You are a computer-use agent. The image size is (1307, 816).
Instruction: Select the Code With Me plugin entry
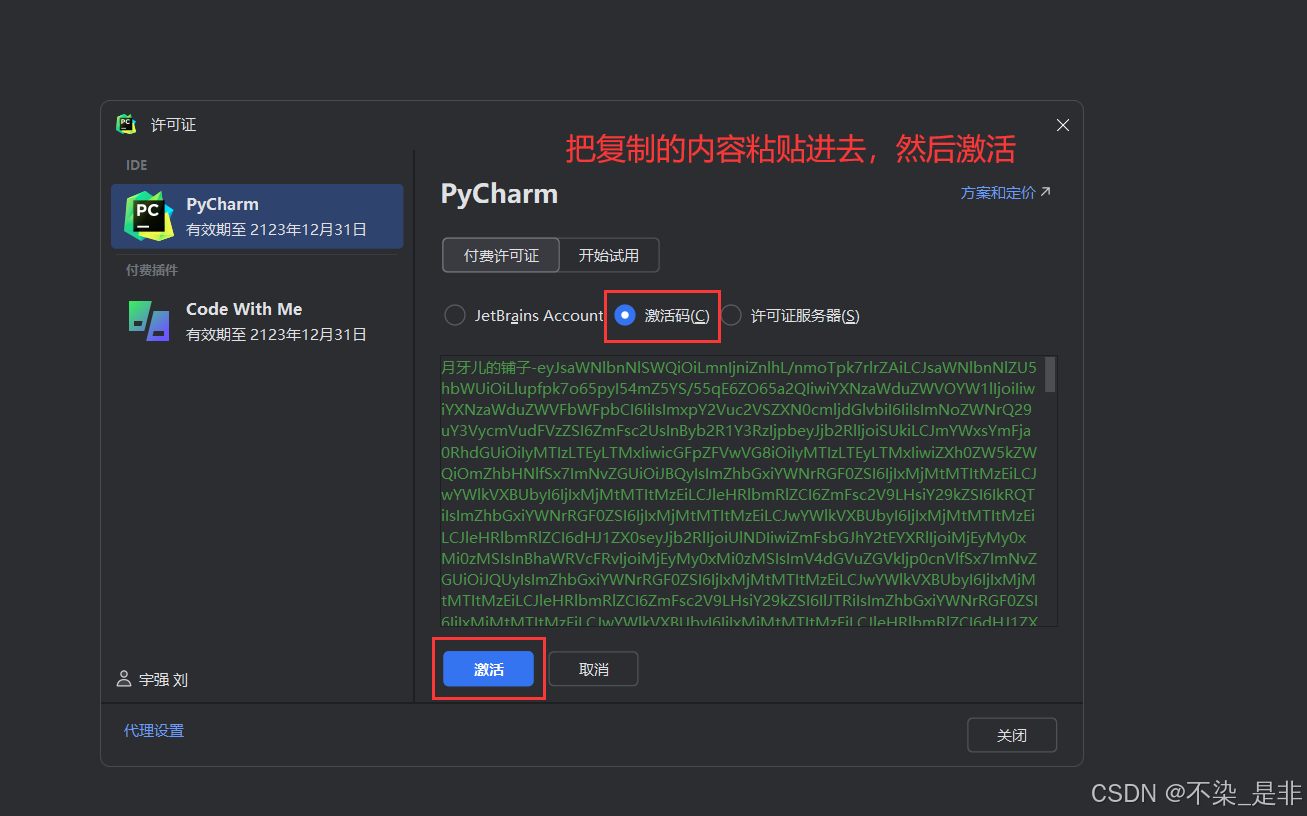tap(257, 321)
